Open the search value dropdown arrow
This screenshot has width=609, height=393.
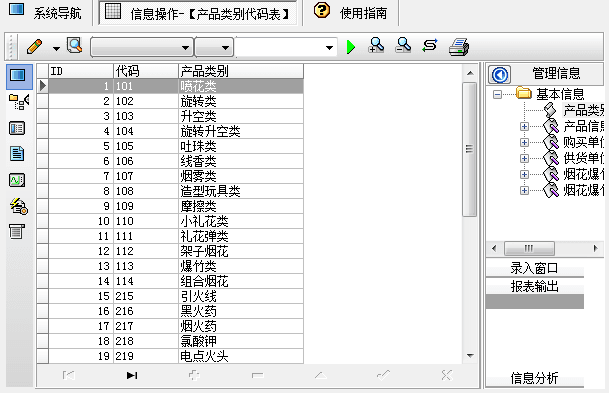point(329,48)
